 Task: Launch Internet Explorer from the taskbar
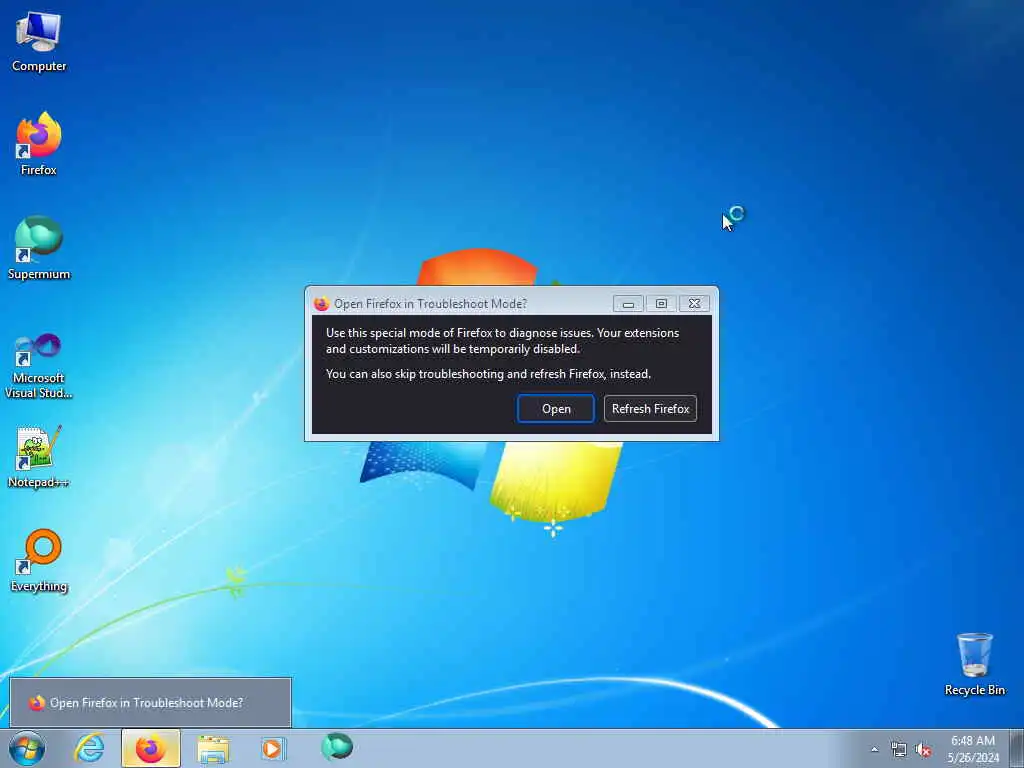tap(89, 748)
